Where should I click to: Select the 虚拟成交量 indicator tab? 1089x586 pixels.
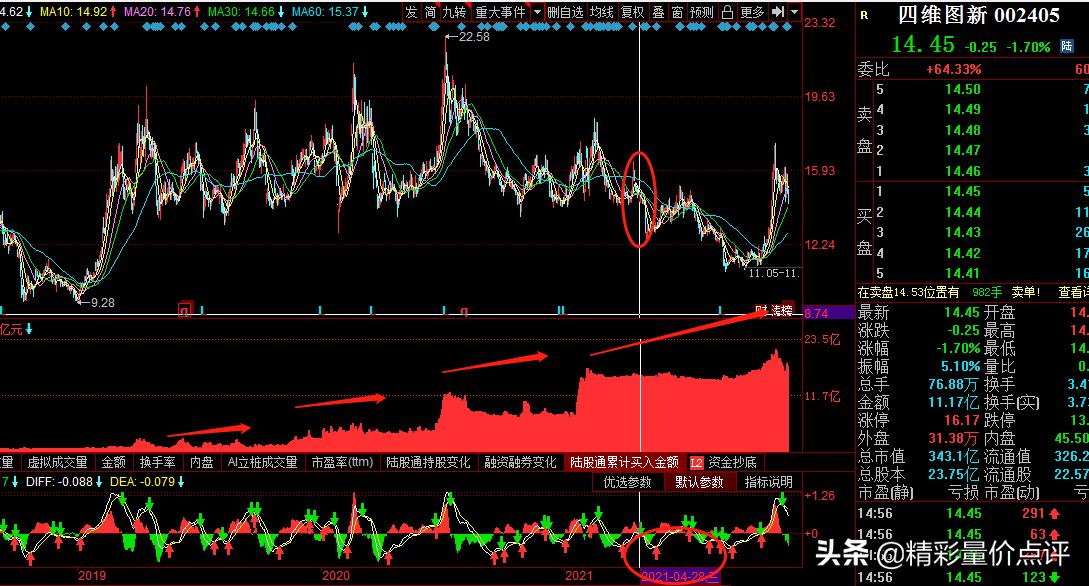coord(58,462)
